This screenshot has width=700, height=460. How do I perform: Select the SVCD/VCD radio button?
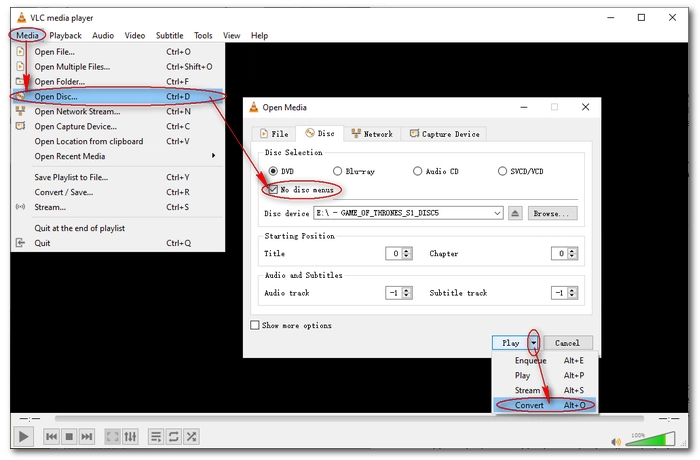click(x=502, y=171)
